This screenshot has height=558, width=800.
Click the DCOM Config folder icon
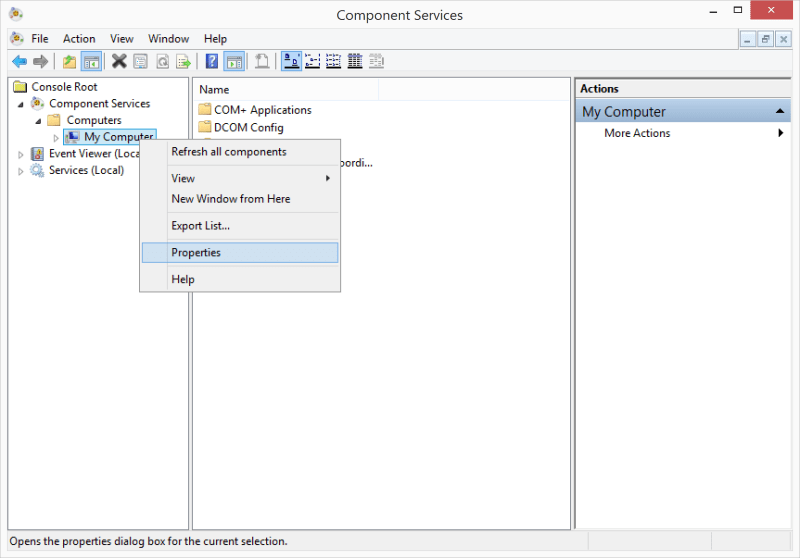pyautogui.click(x=205, y=128)
